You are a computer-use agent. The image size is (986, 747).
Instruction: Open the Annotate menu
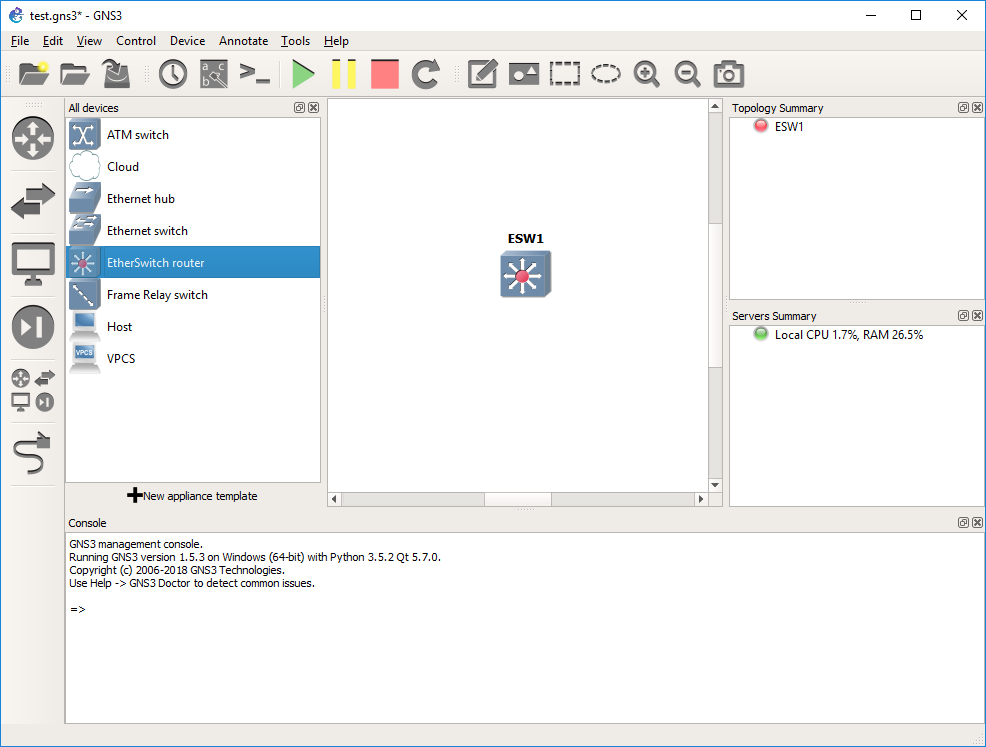[x=243, y=41]
